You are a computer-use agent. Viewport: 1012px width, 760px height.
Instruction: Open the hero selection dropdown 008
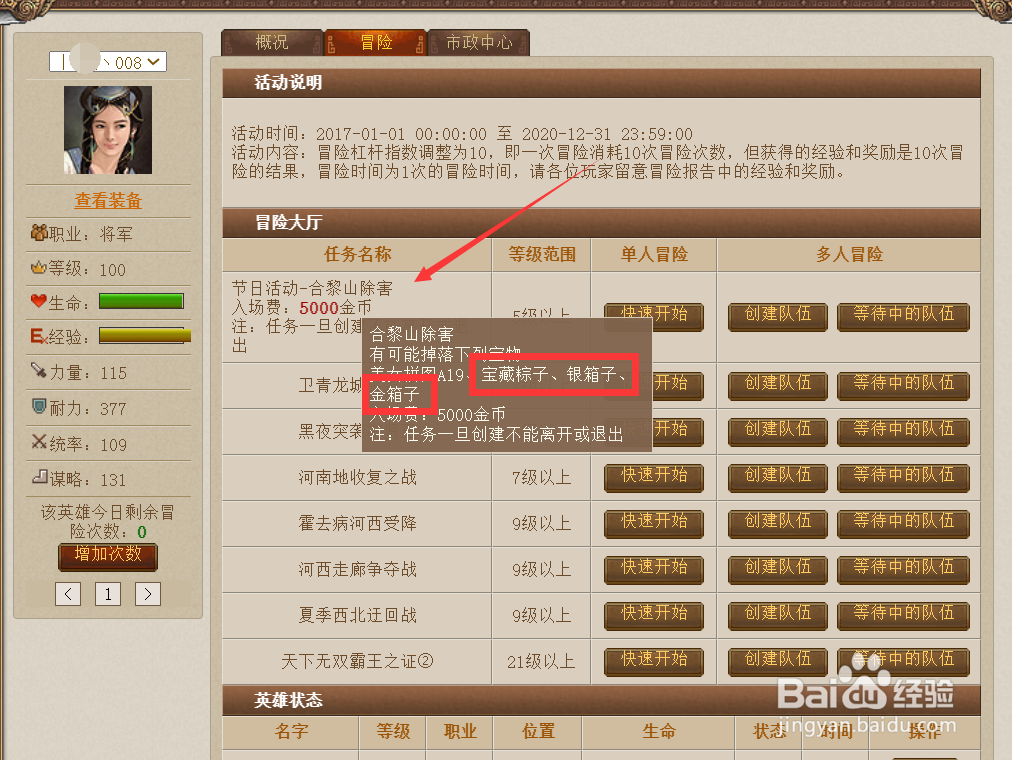(108, 62)
